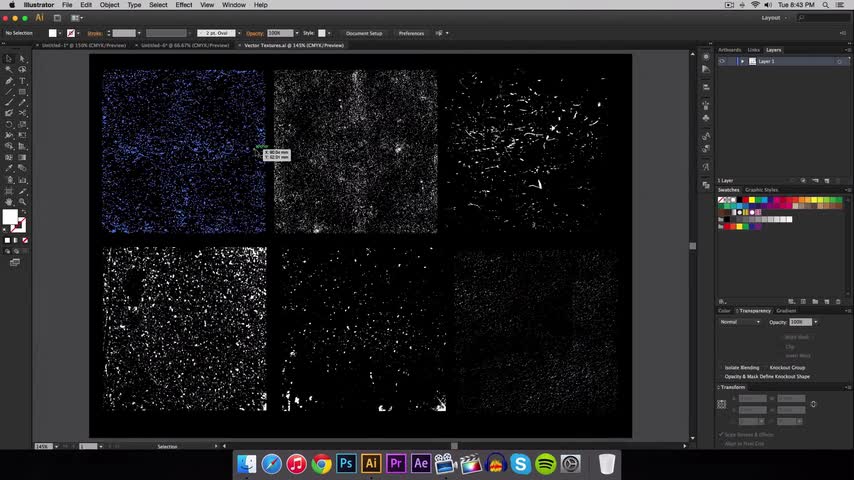Screen dimensions: 854x480
Task: Check the Knockout Group option
Action: click(x=766, y=367)
